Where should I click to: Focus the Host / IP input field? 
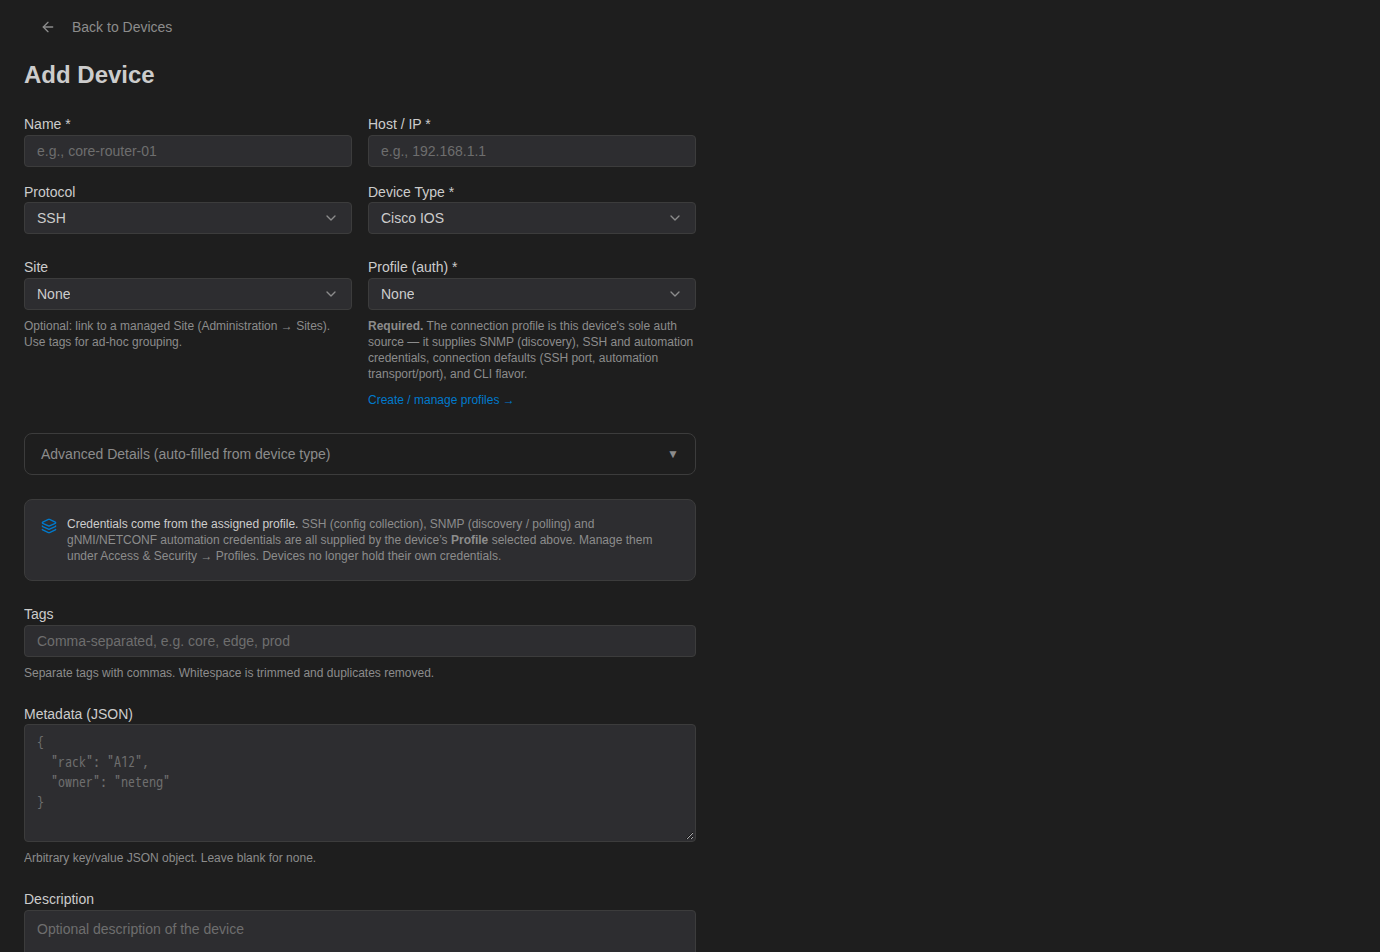[532, 151]
